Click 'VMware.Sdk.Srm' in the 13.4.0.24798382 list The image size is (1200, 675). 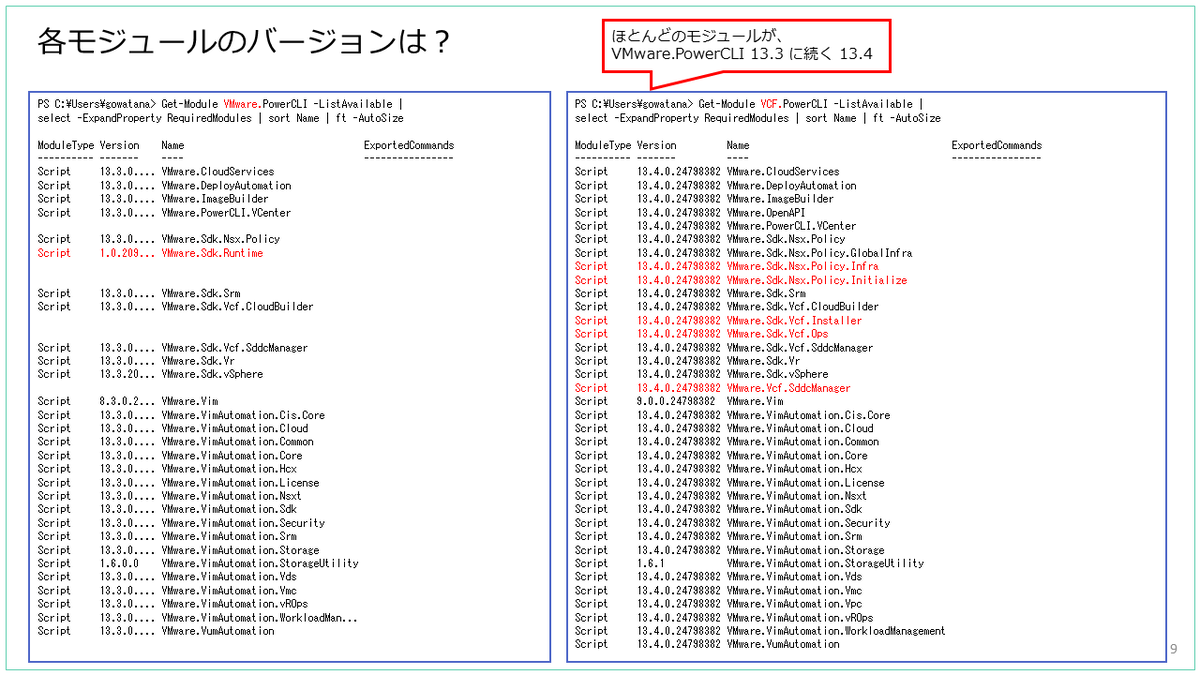766,293
